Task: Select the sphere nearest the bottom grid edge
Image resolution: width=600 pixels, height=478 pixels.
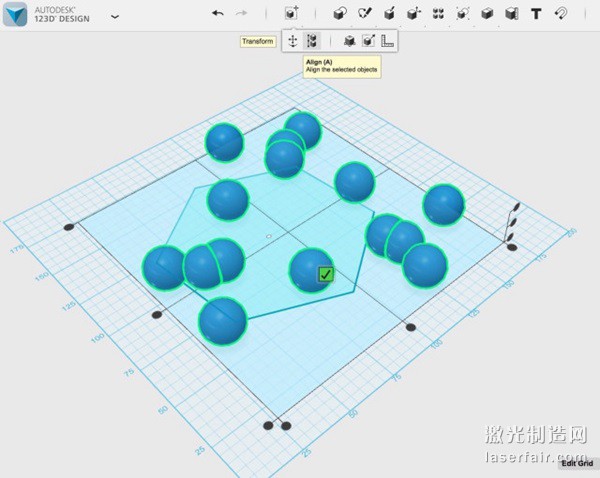Action: tap(222, 321)
